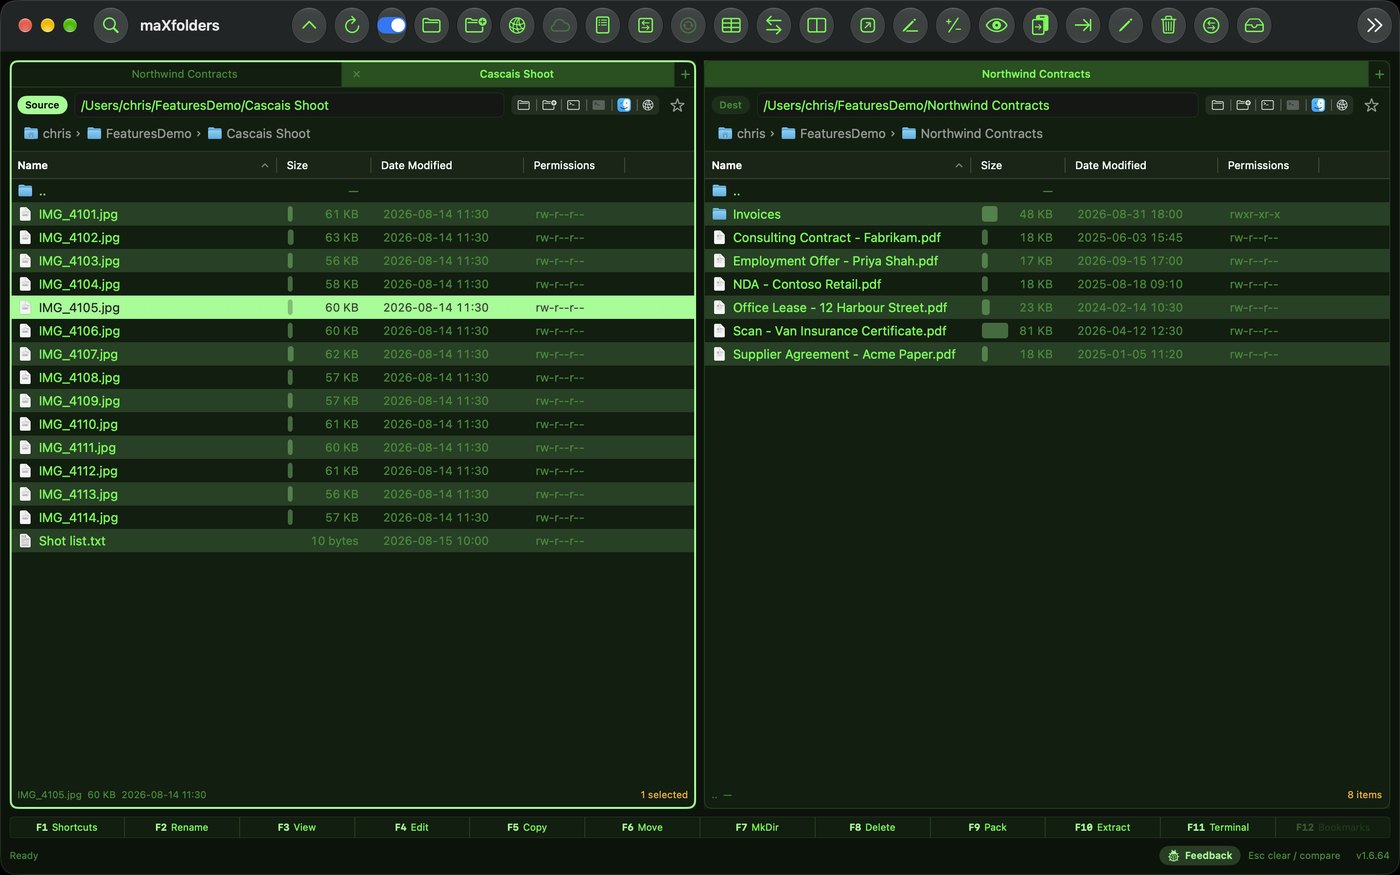
Task: Click the highlighted copy documents toolbar icon
Action: pos(1040,26)
